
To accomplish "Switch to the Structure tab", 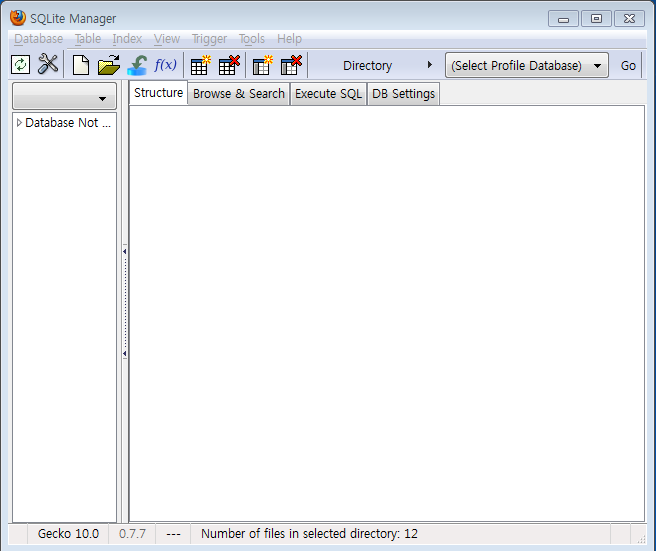I will [x=158, y=93].
